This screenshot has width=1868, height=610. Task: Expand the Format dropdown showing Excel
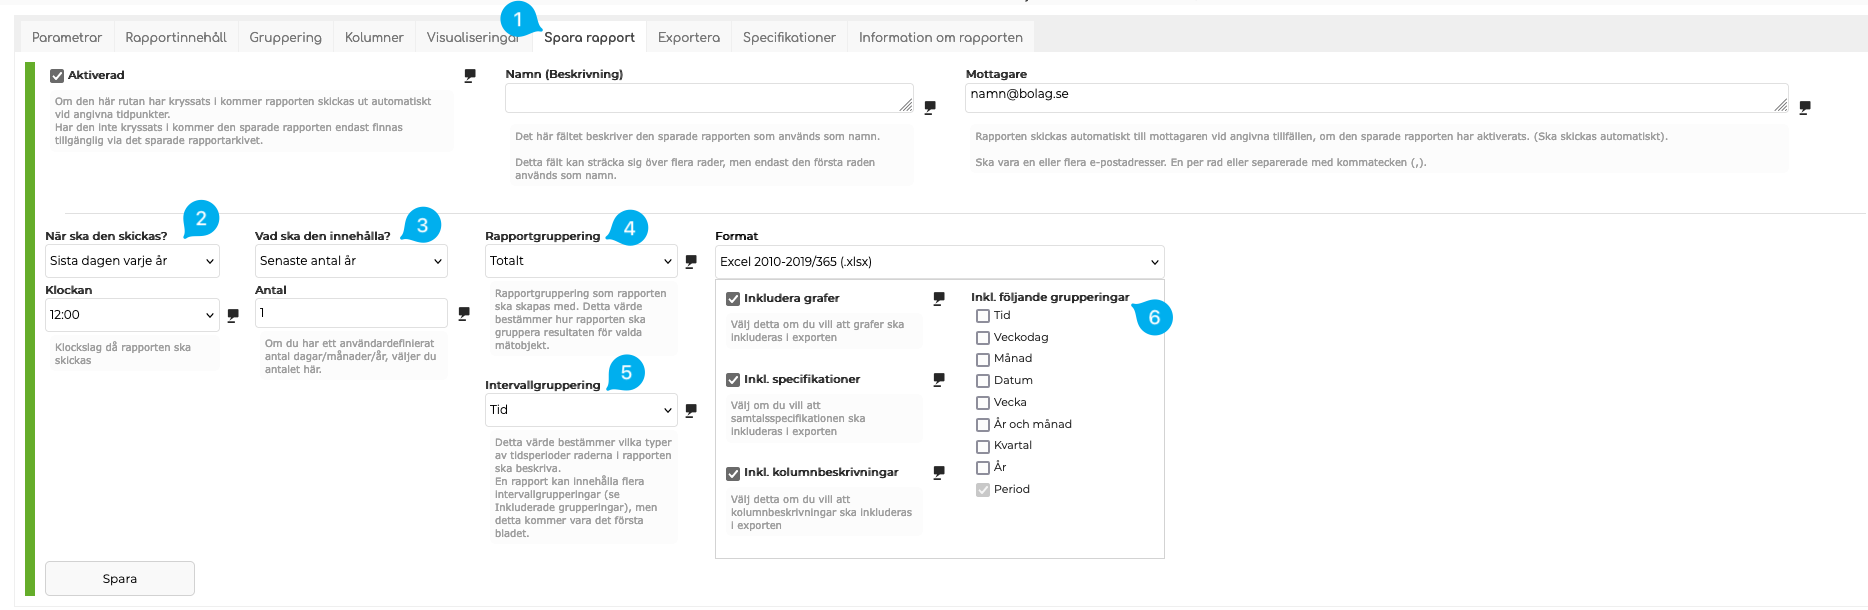pos(939,262)
